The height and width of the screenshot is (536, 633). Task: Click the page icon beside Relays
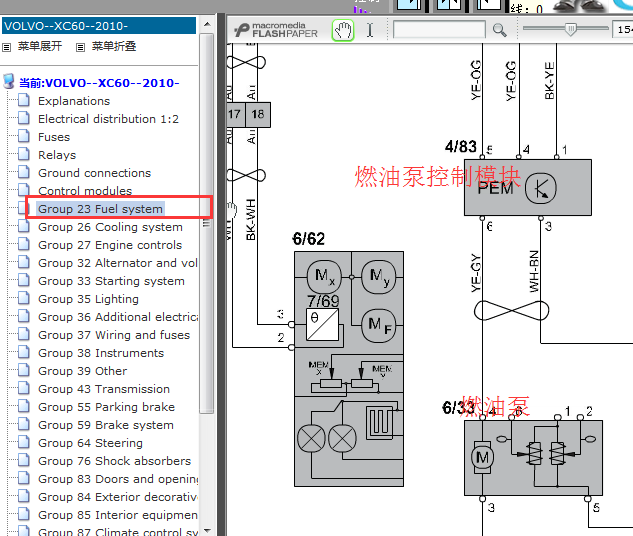click(24, 154)
